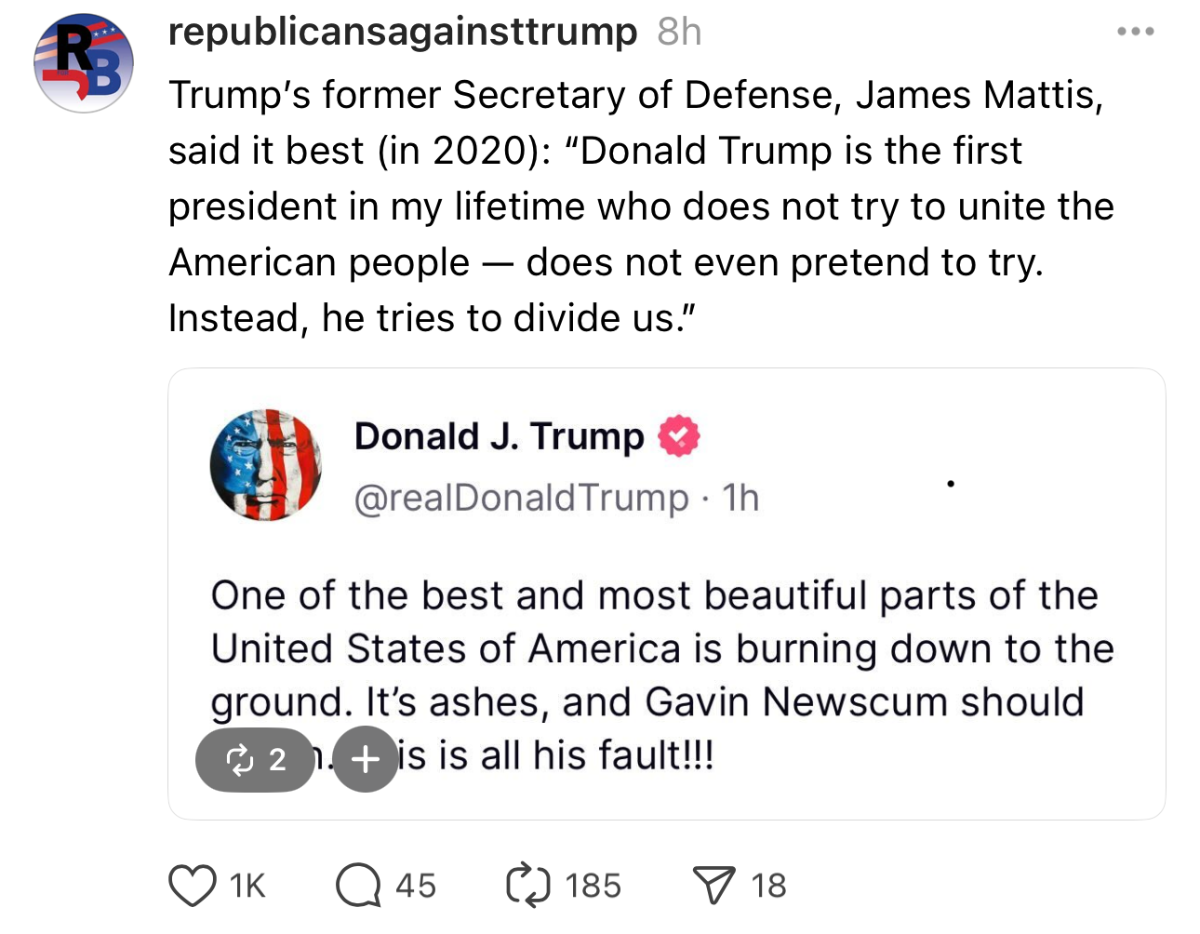Open quoted post text about burning down
This screenshot has height=934, width=1200.
pyautogui.click(x=660, y=650)
